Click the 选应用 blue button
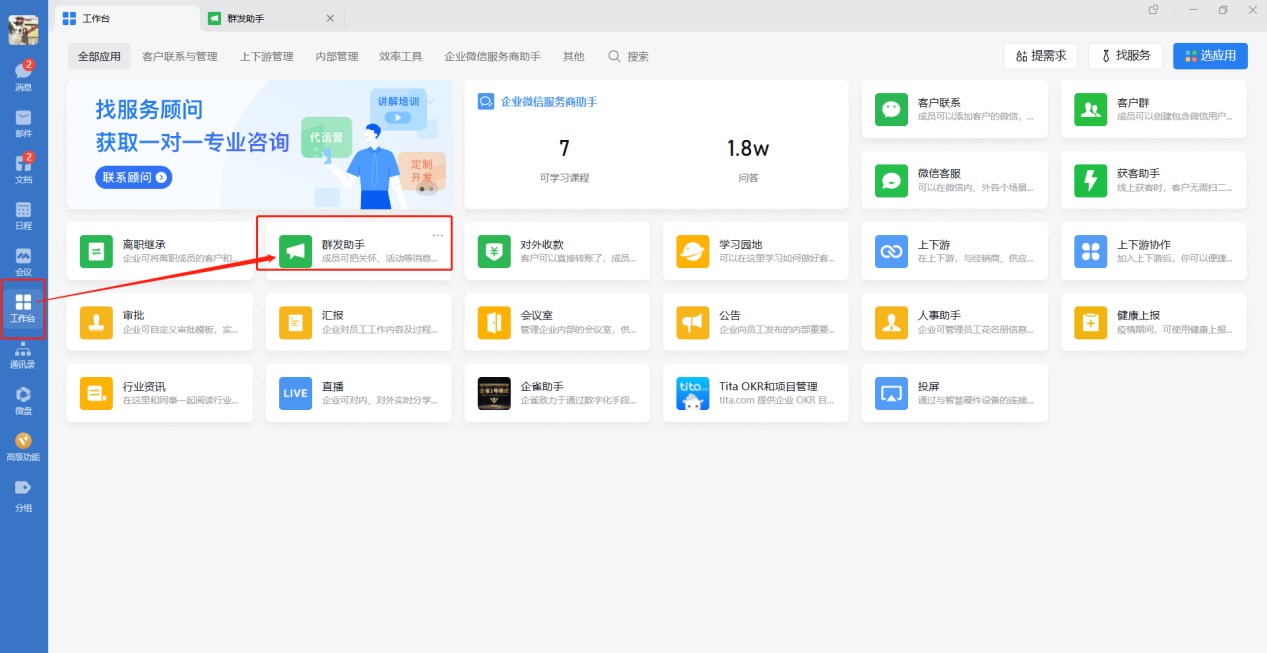This screenshot has width=1267, height=653. pos(1210,56)
